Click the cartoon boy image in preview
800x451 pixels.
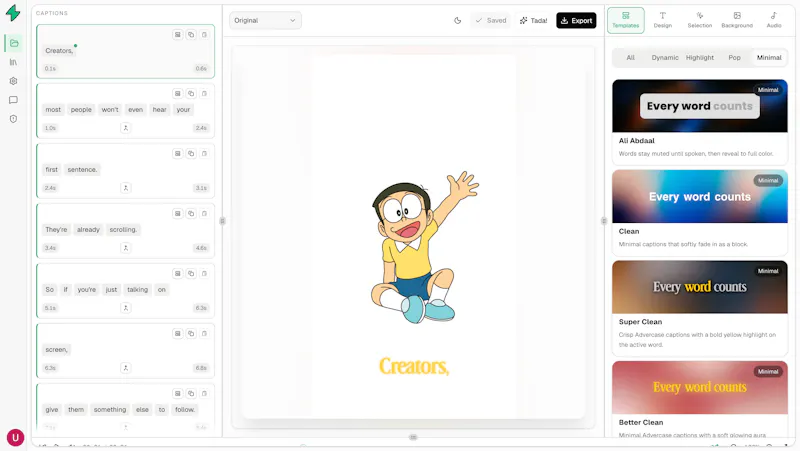coord(424,247)
